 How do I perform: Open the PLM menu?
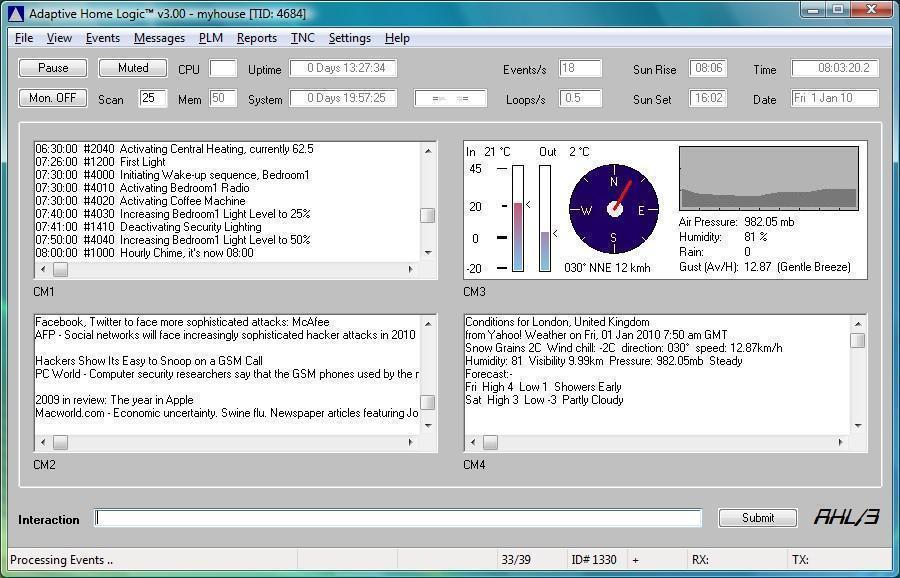210,38
